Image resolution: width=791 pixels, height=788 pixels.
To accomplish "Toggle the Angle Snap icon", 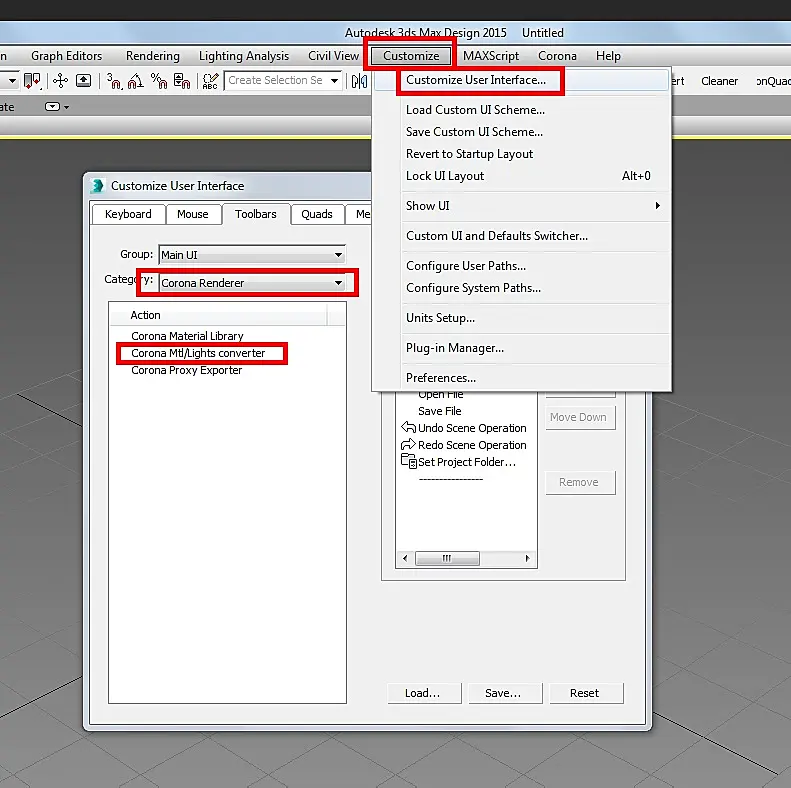I will (x=136, y=81).
